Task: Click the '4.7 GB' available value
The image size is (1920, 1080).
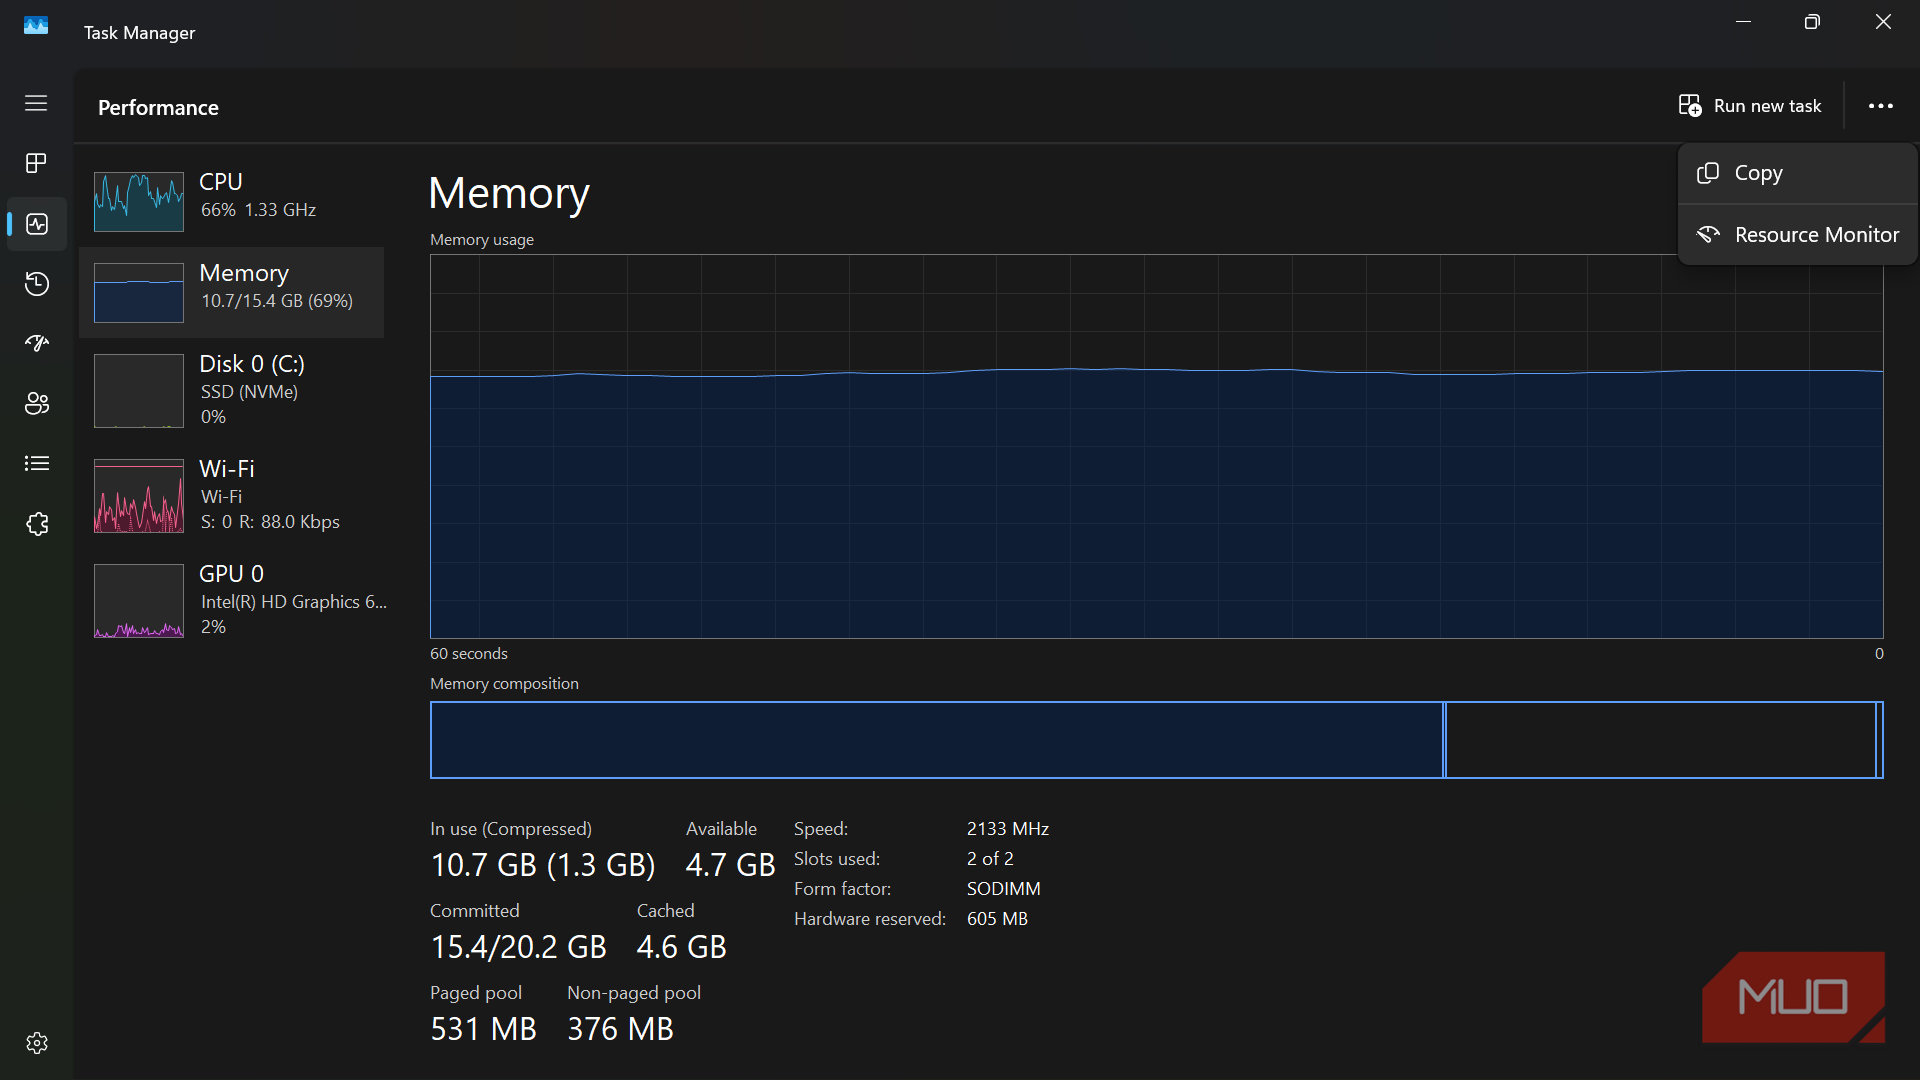Action: pyautogui.click(x=730, y=865)
